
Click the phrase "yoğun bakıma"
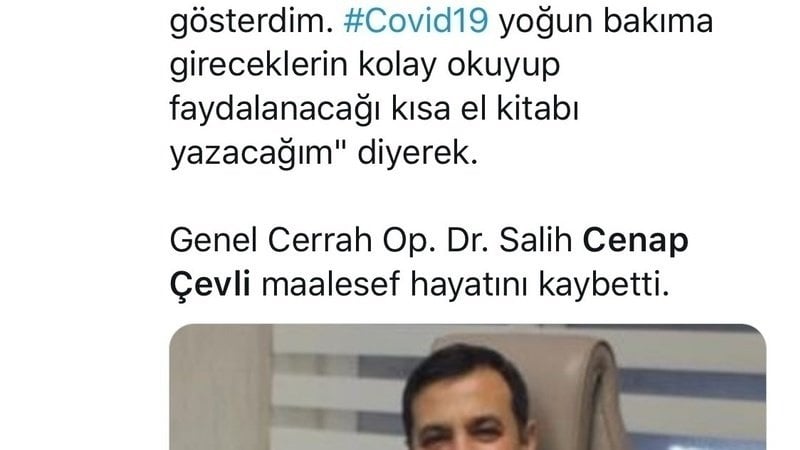coord(606,22)
